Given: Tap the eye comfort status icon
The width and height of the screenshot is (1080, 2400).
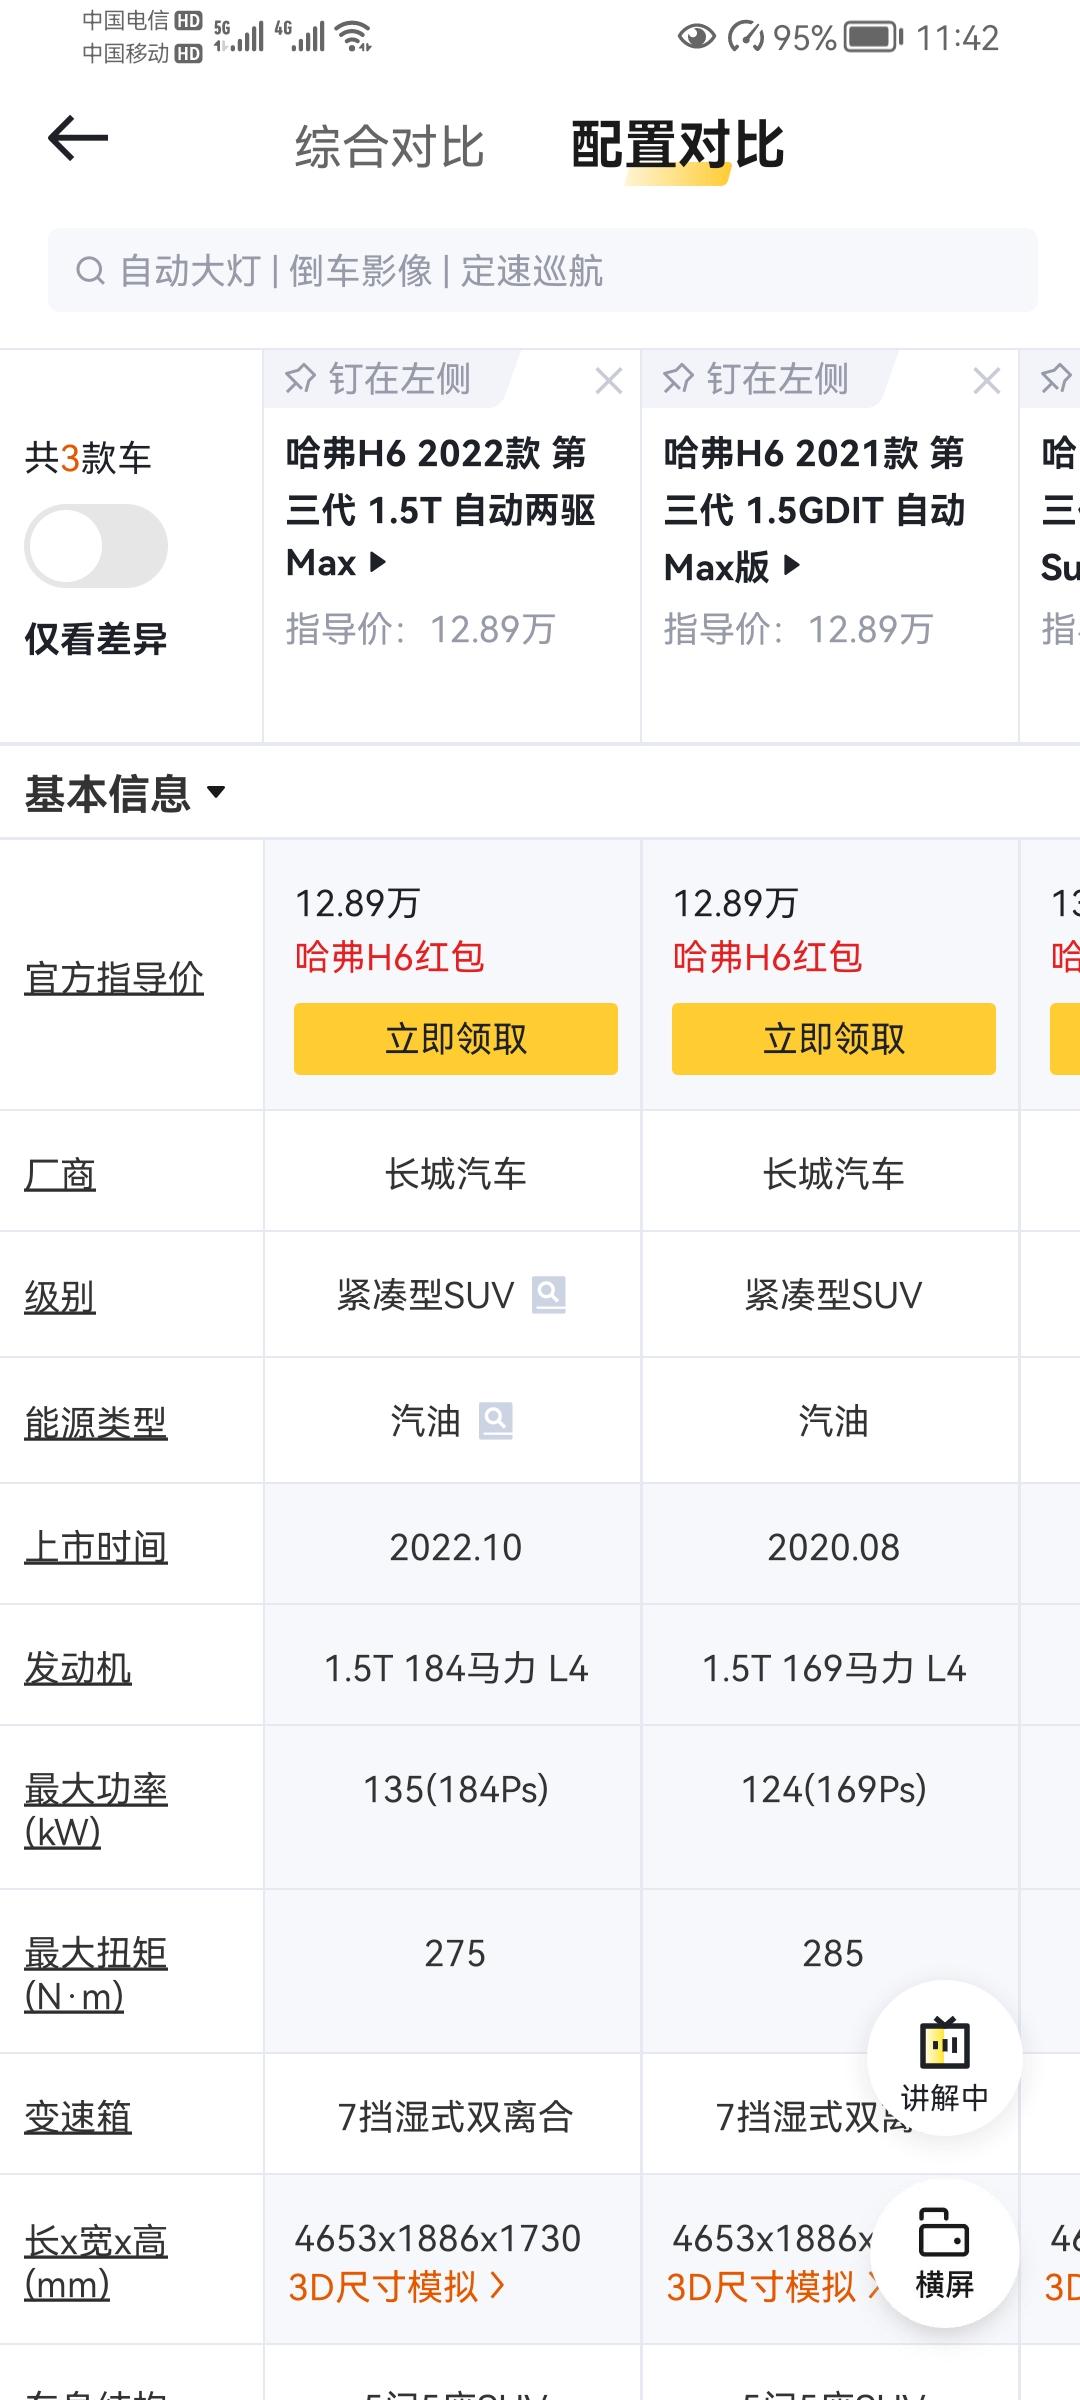Looking at the screenshot, I should tap(697, 38).
